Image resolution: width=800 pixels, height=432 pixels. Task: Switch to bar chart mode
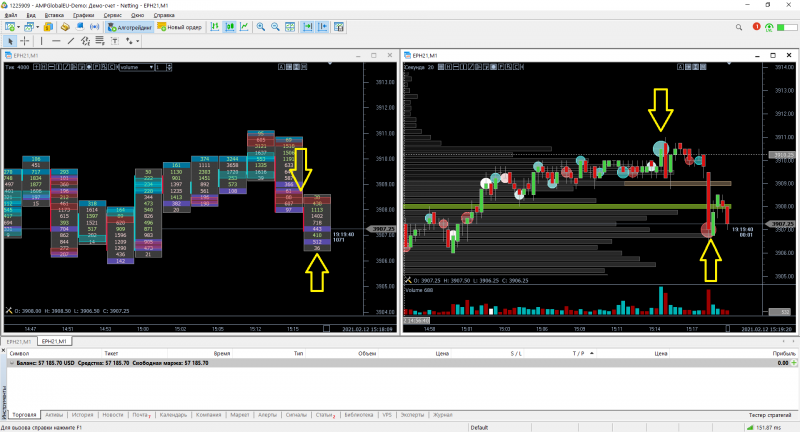click(215, 27)
